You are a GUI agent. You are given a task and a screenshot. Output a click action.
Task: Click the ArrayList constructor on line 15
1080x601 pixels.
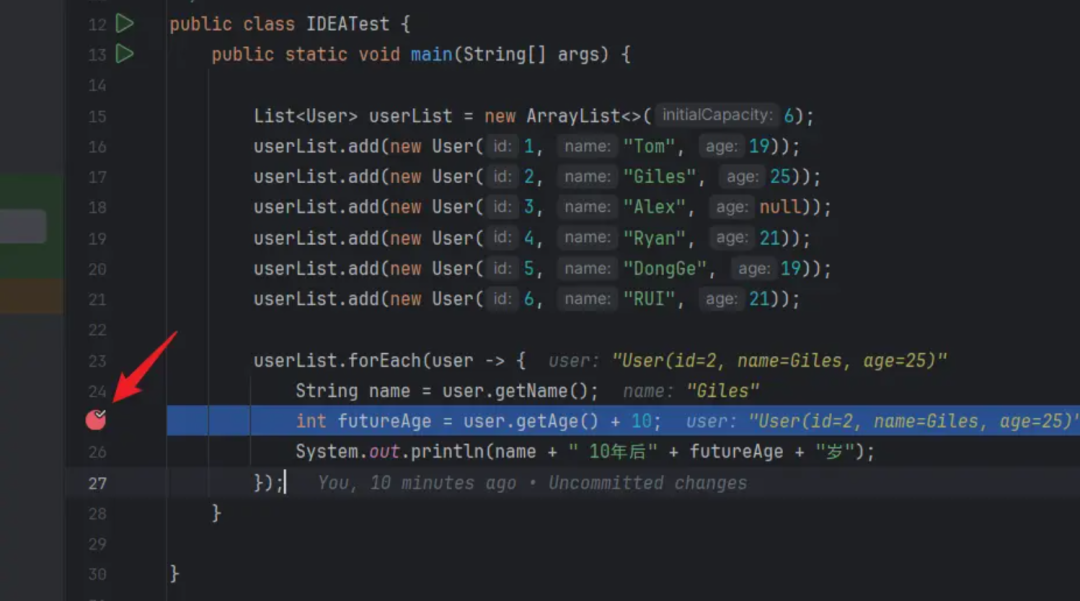coord(573,116)
